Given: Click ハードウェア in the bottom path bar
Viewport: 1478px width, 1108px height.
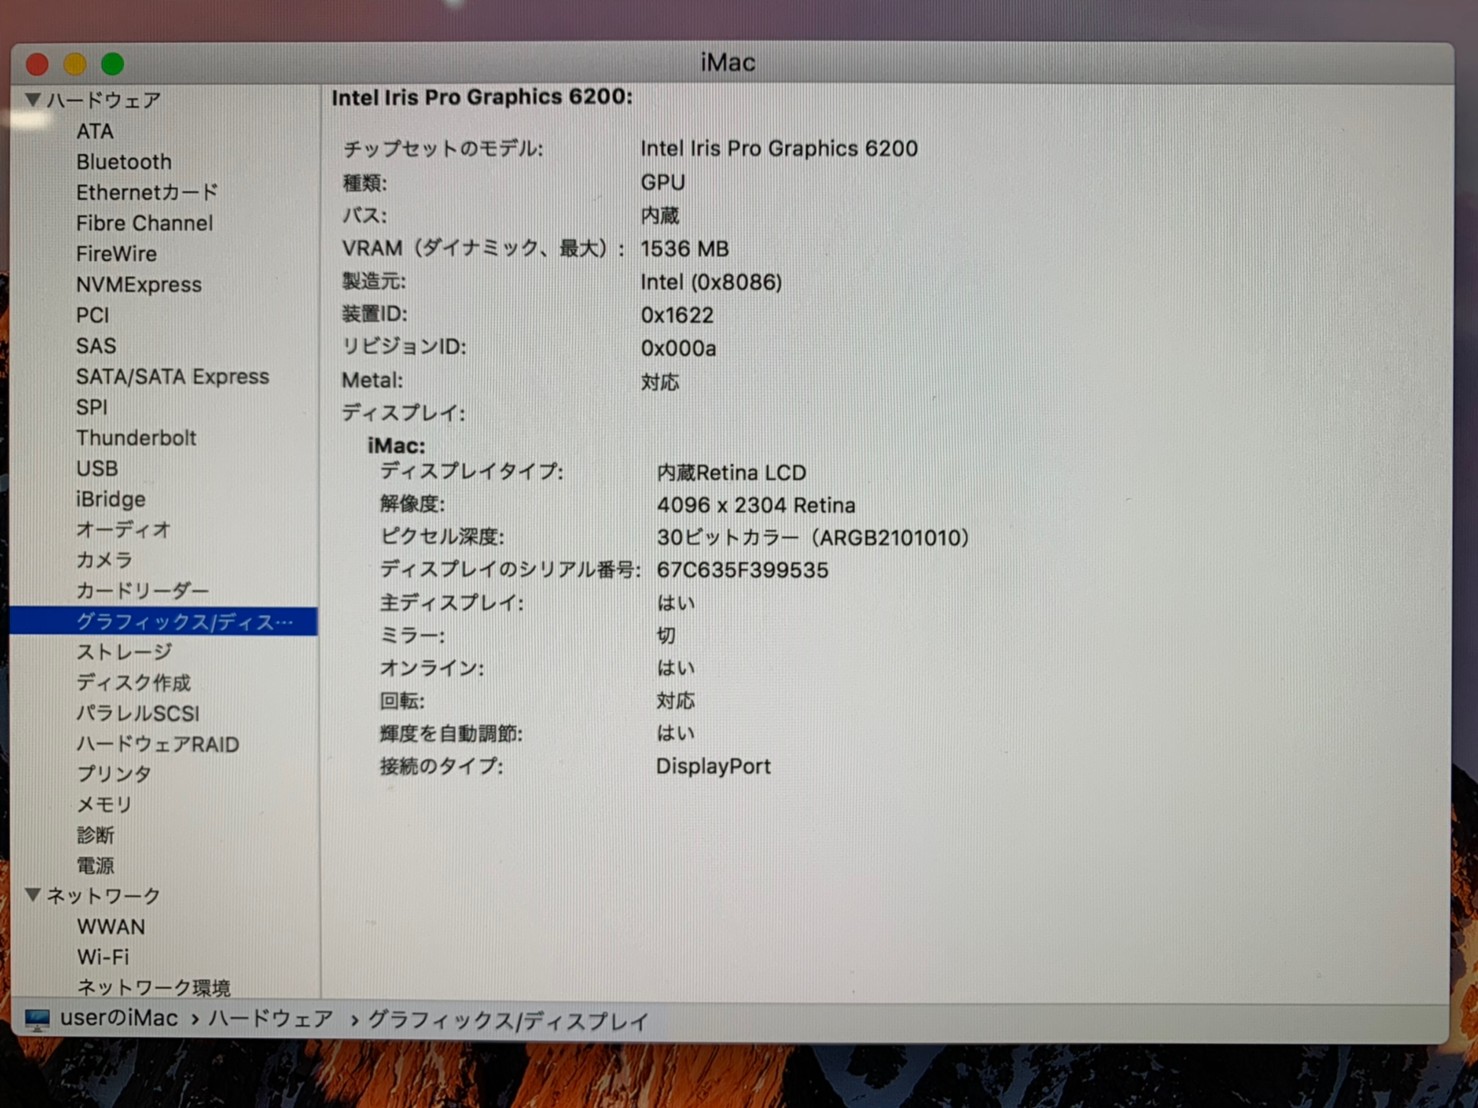Looking at the screenshot, I should pyautogui.click(x=270, y=1020).
